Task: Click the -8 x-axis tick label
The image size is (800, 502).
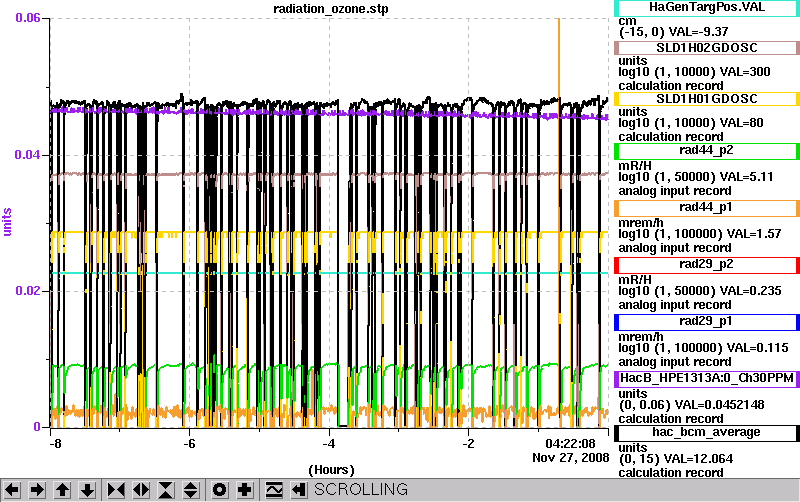Action: point(55,444)
